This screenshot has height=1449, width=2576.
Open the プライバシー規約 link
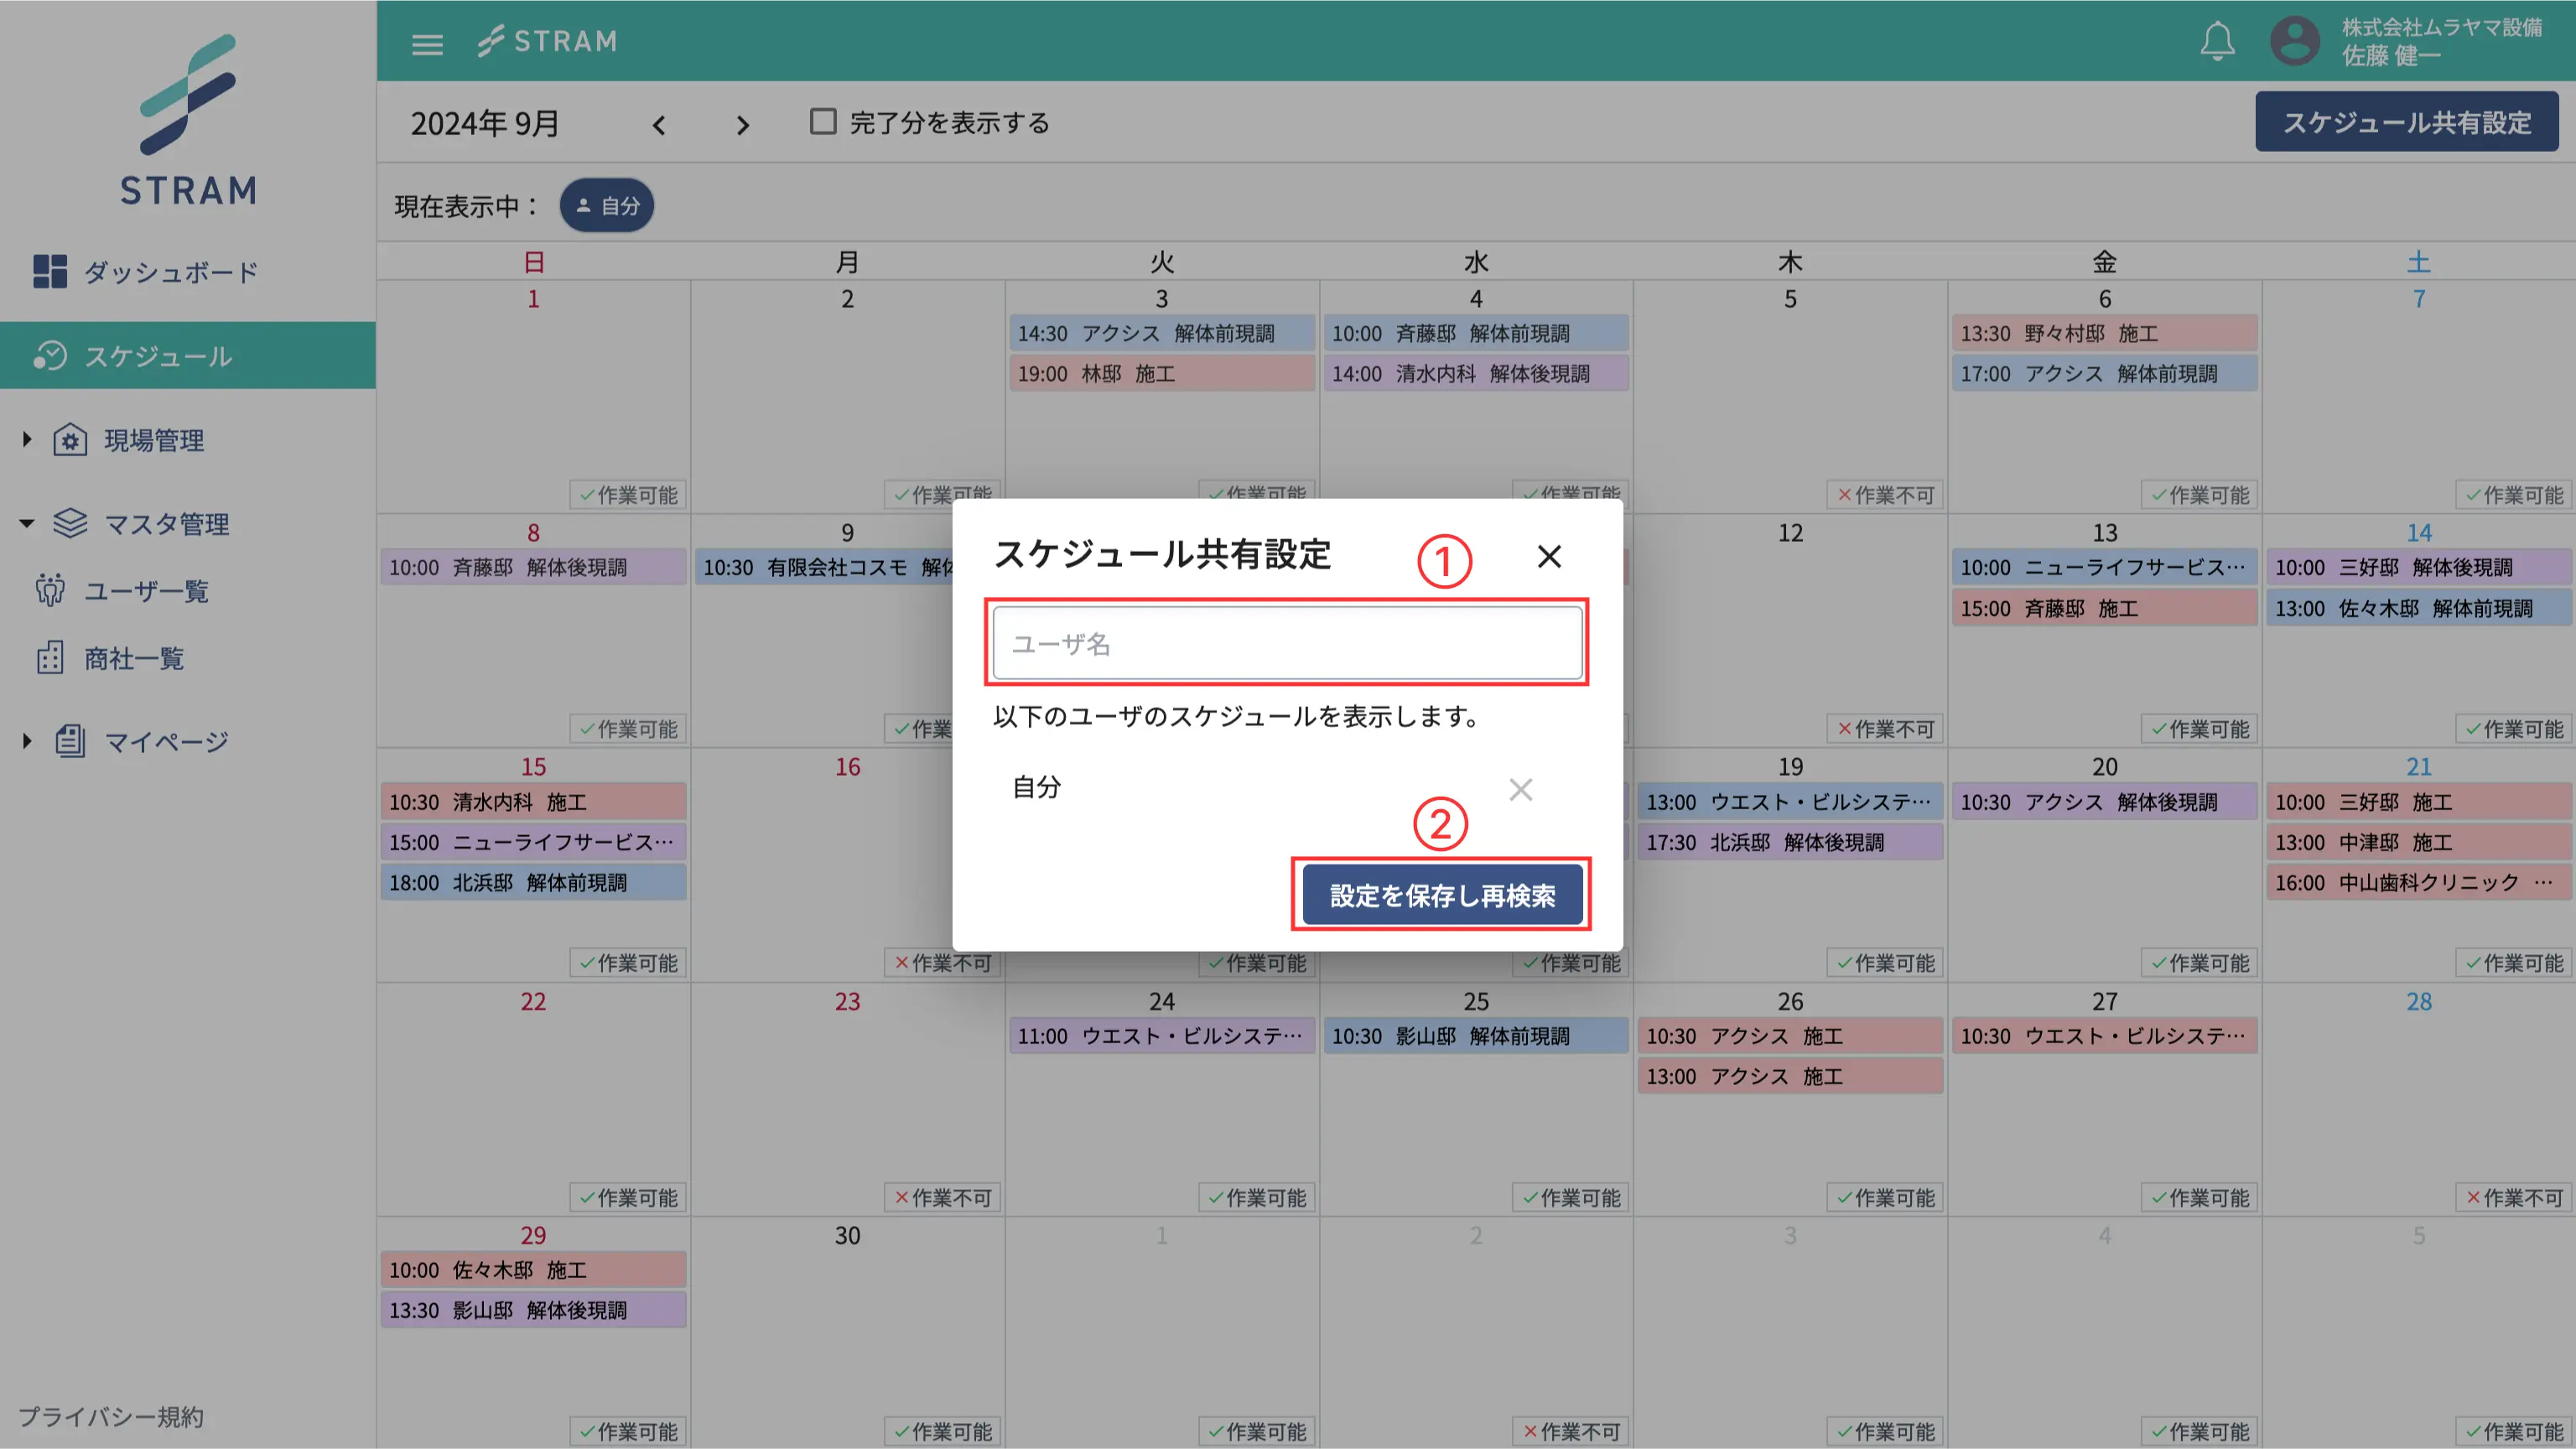click(111, 1416)
